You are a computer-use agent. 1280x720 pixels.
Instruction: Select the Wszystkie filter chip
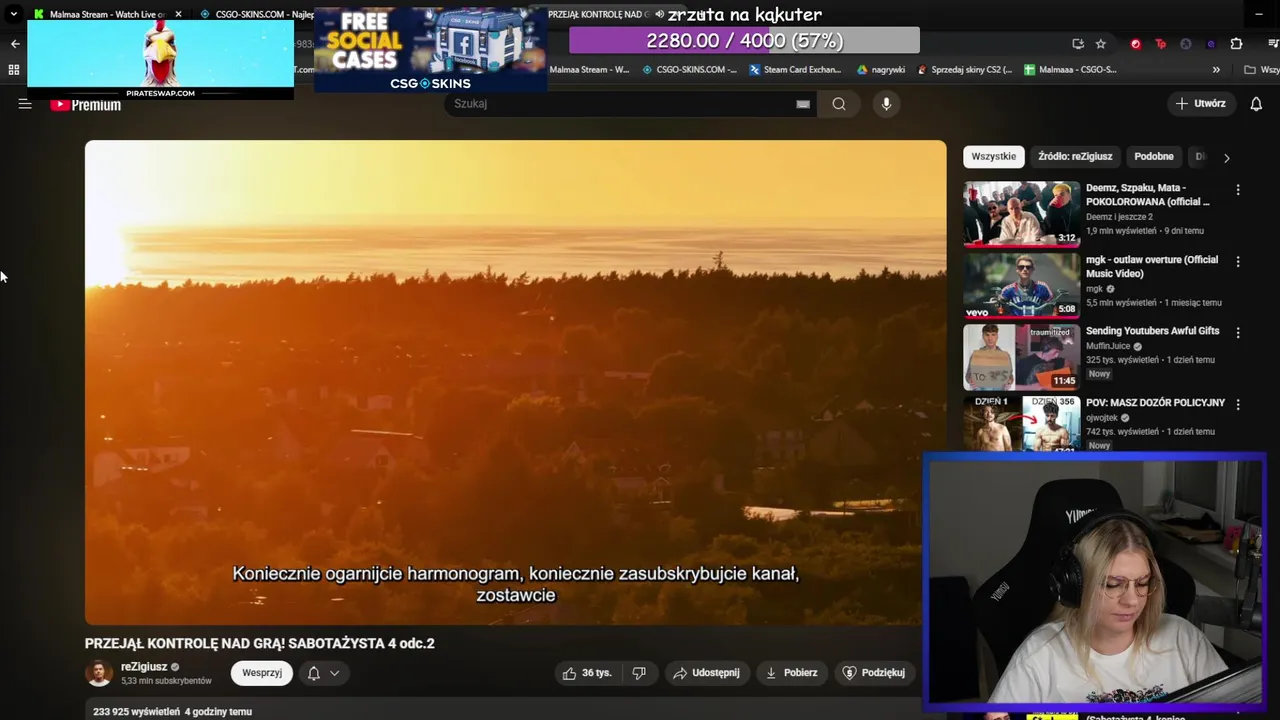click(993, 156)
